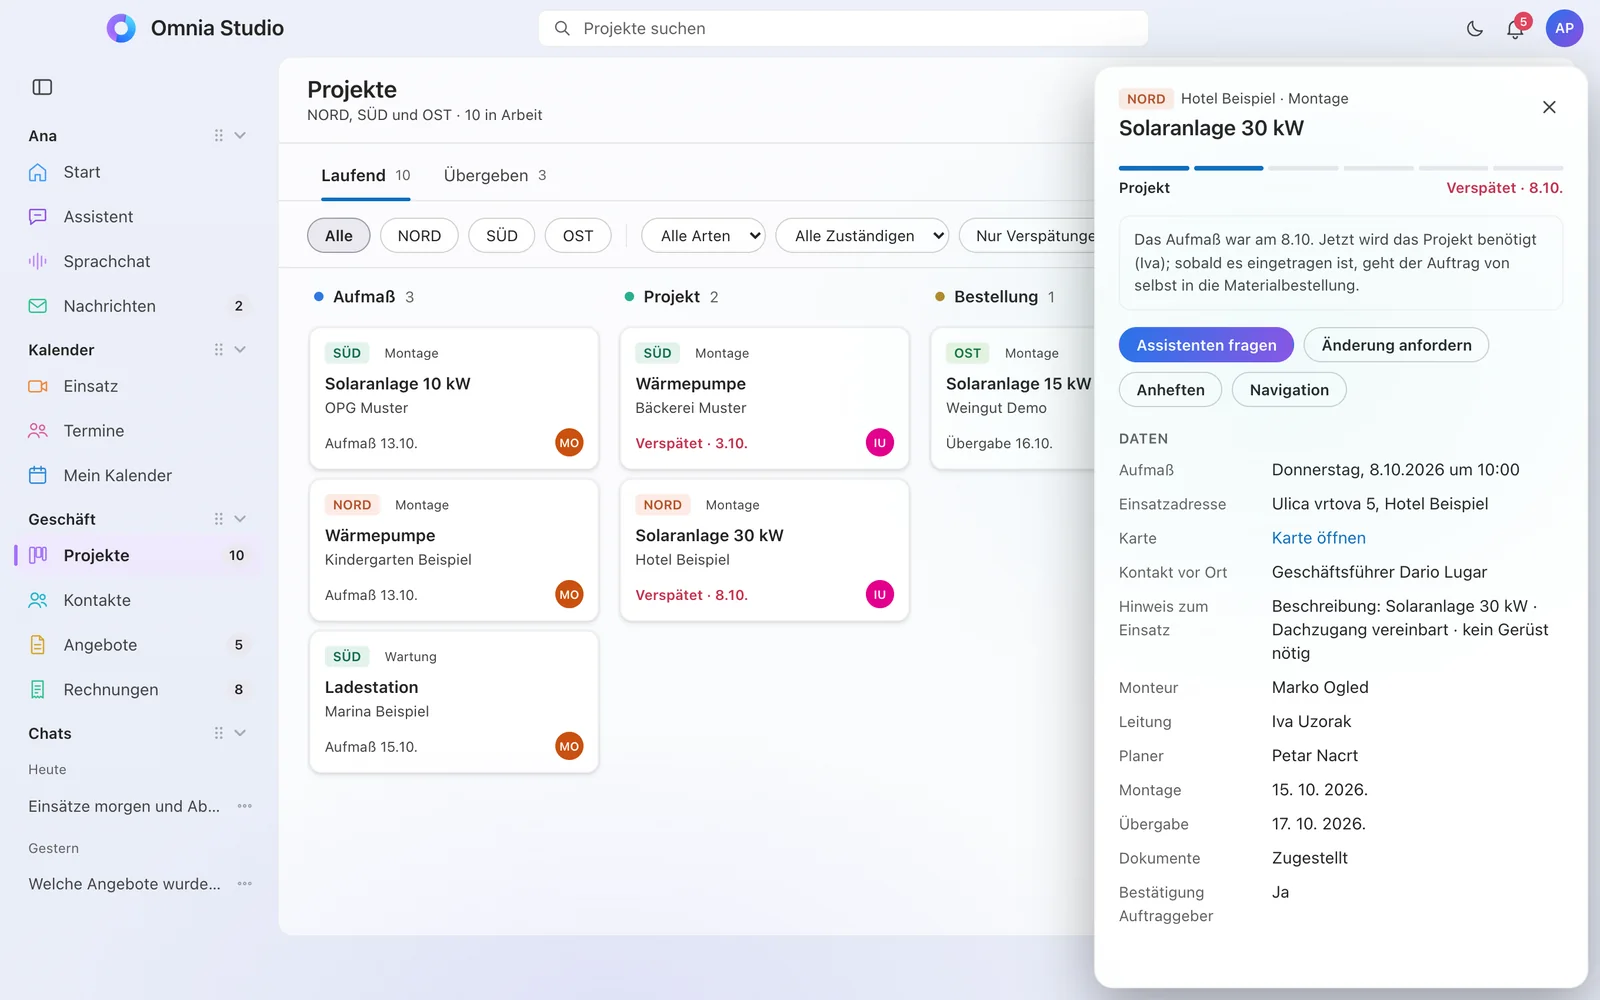Filter projects by NORD region
The height and width of the screenshot is (1000, 1600).
coord(419,236)
